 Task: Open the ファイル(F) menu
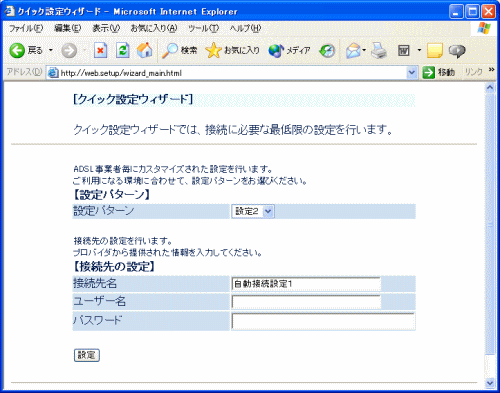coord(26,29)
